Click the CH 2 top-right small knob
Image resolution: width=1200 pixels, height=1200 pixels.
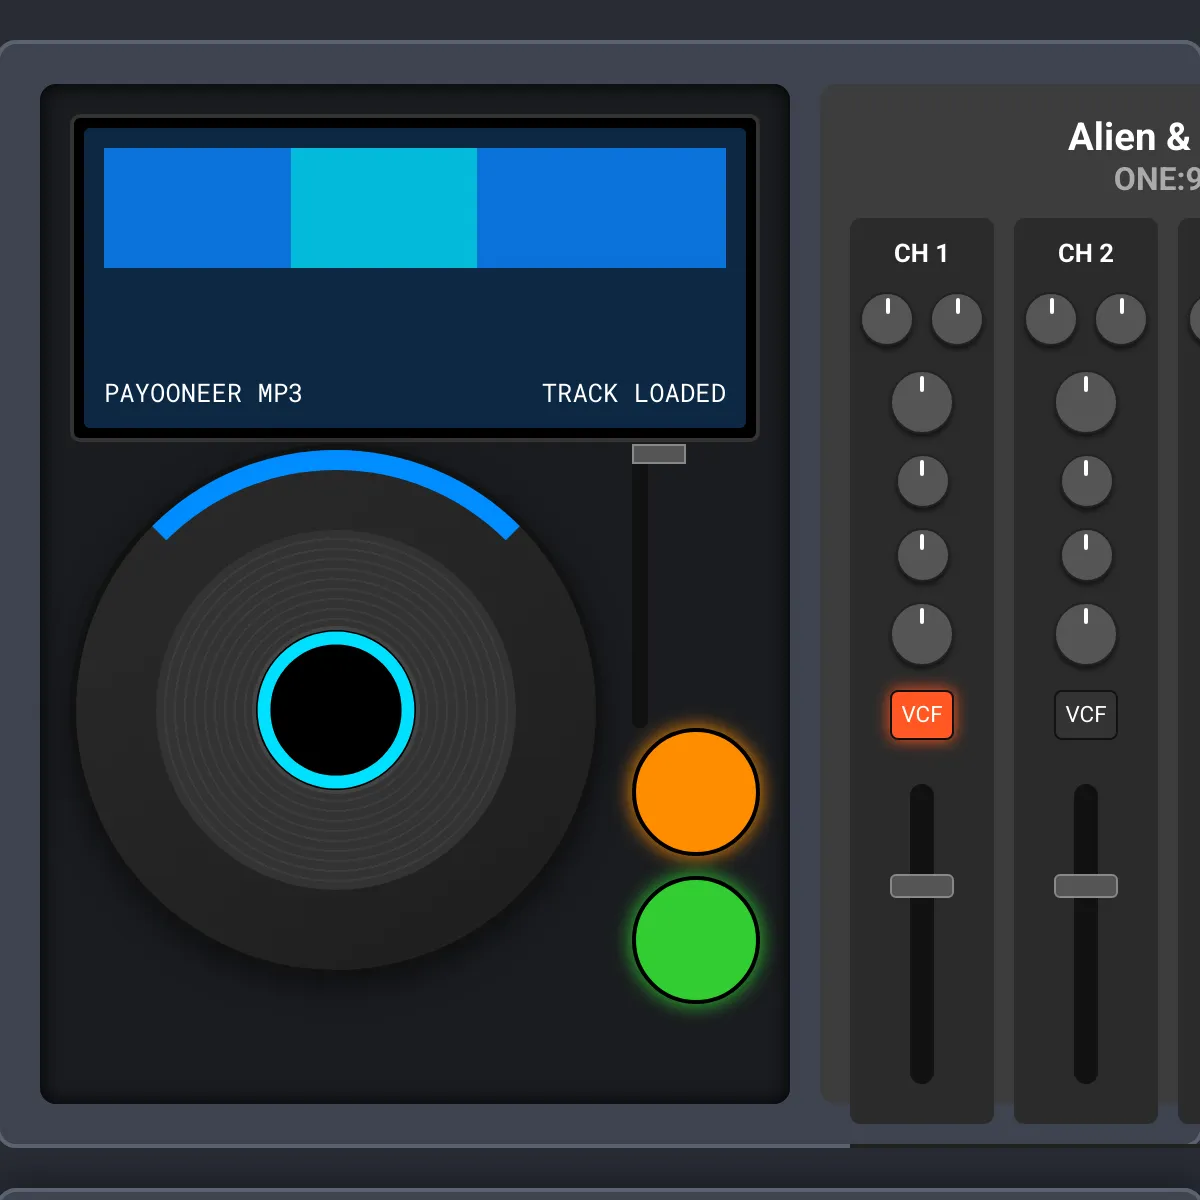tap(1121, 319)
